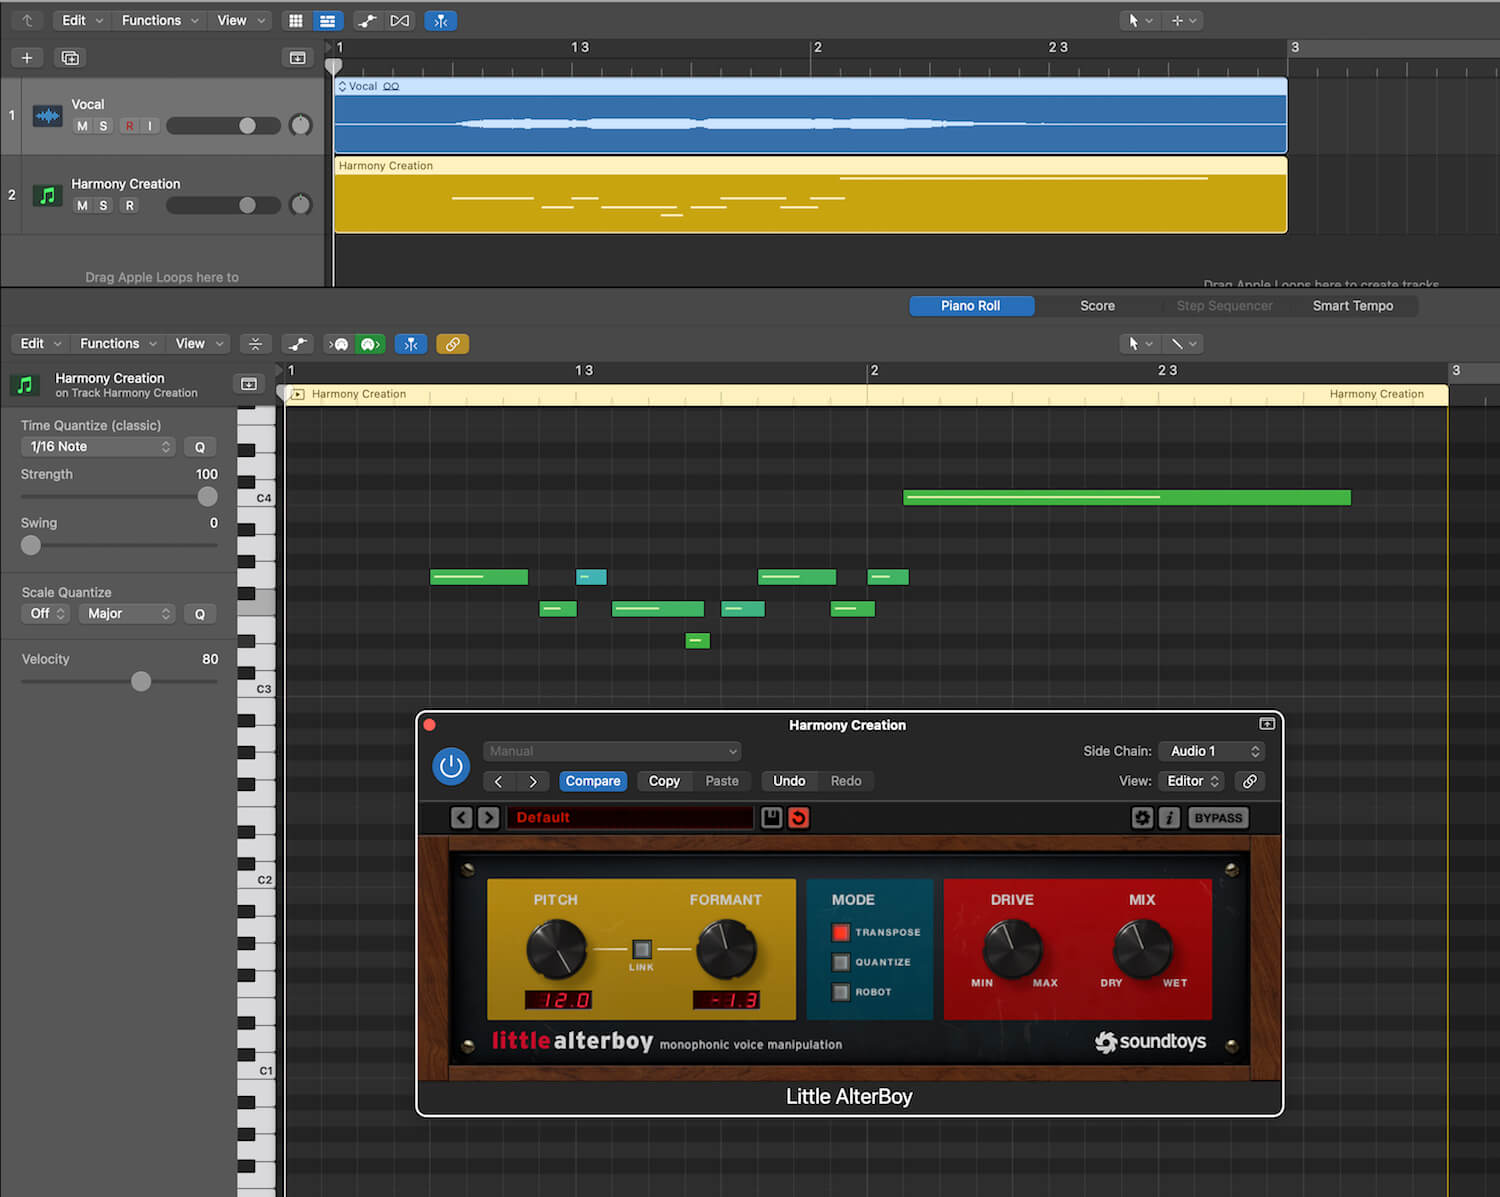Screen dimensions: 1500x1197
Task: Go to next preset in Little AlterBoy bar
Action: click(488, 818)
